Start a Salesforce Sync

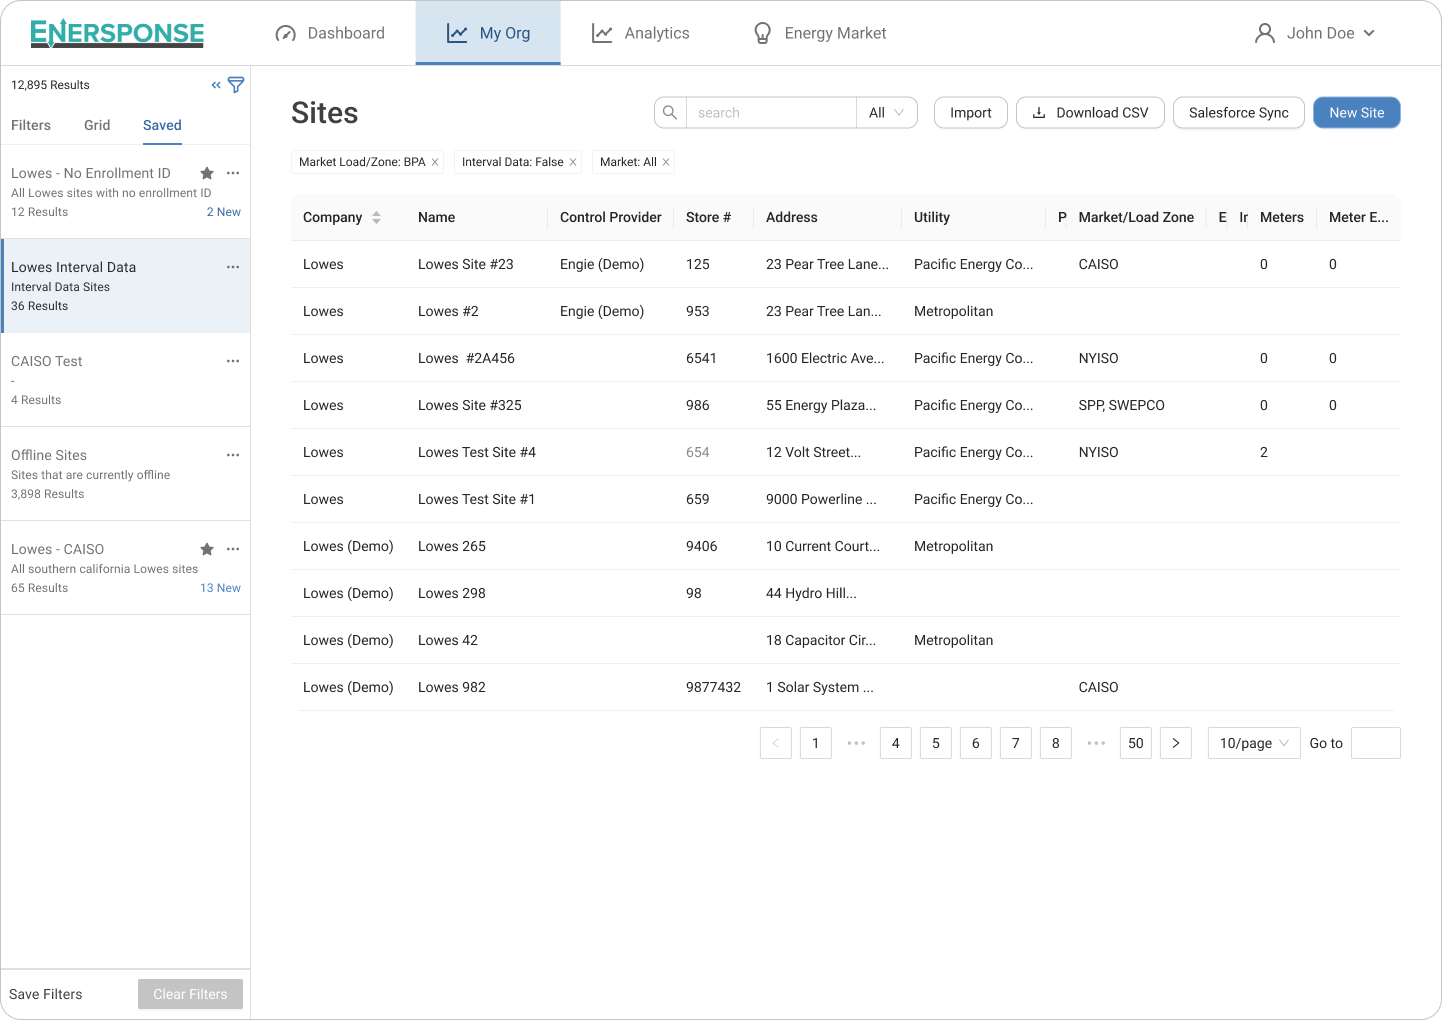(1238, 112)
